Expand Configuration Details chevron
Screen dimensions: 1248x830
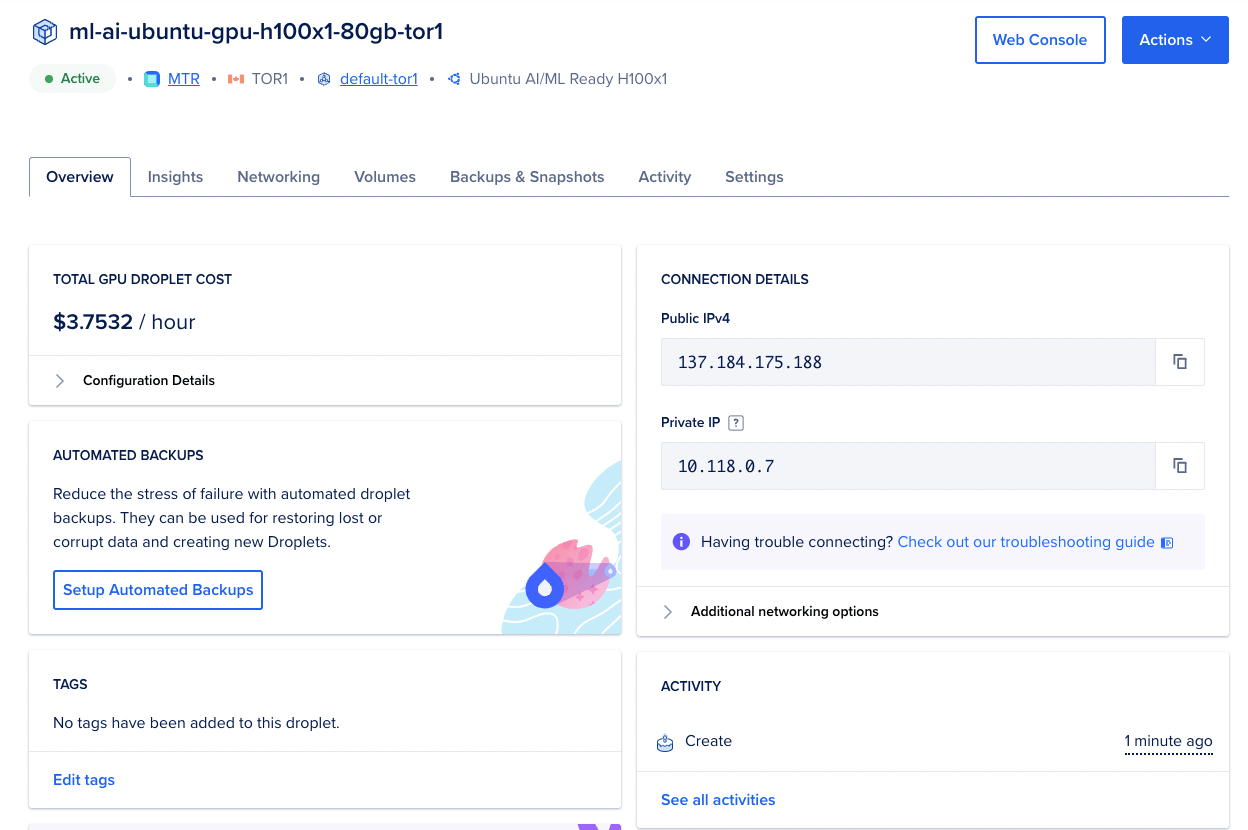60,381
